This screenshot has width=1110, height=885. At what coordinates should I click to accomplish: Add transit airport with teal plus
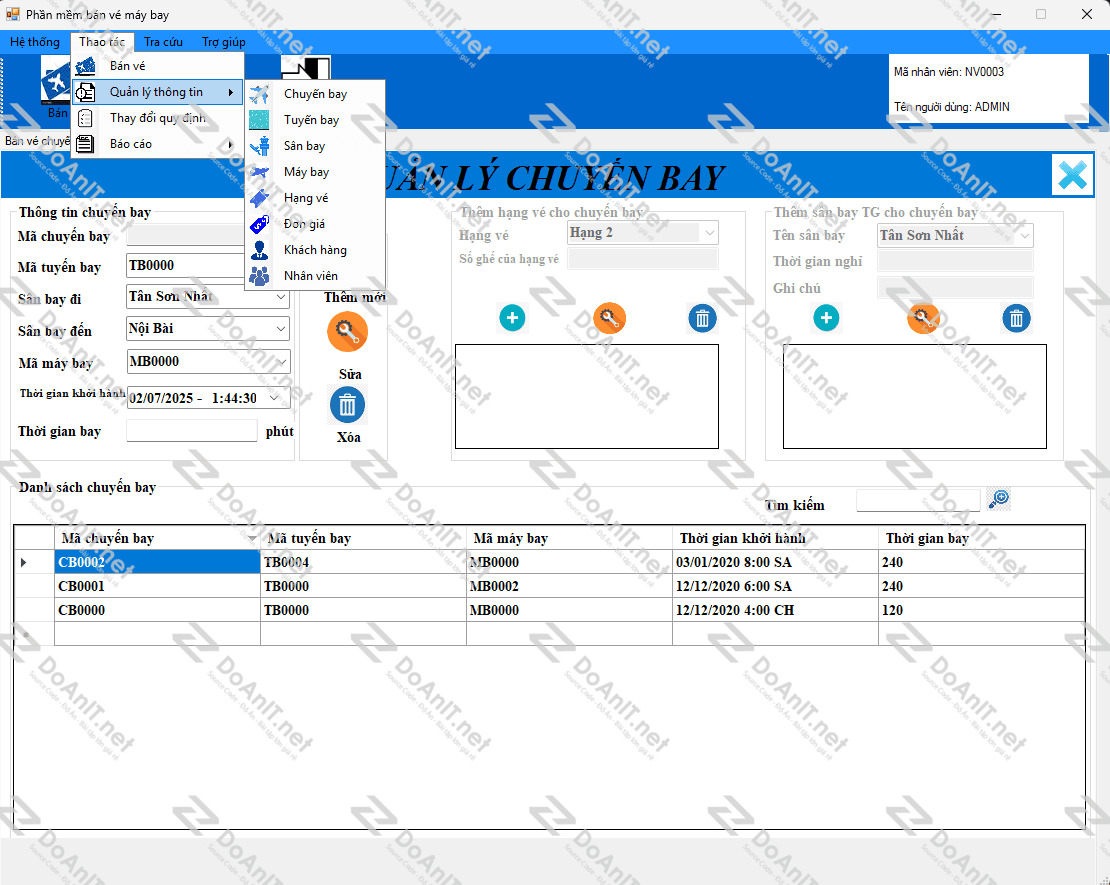coord(826,318)
